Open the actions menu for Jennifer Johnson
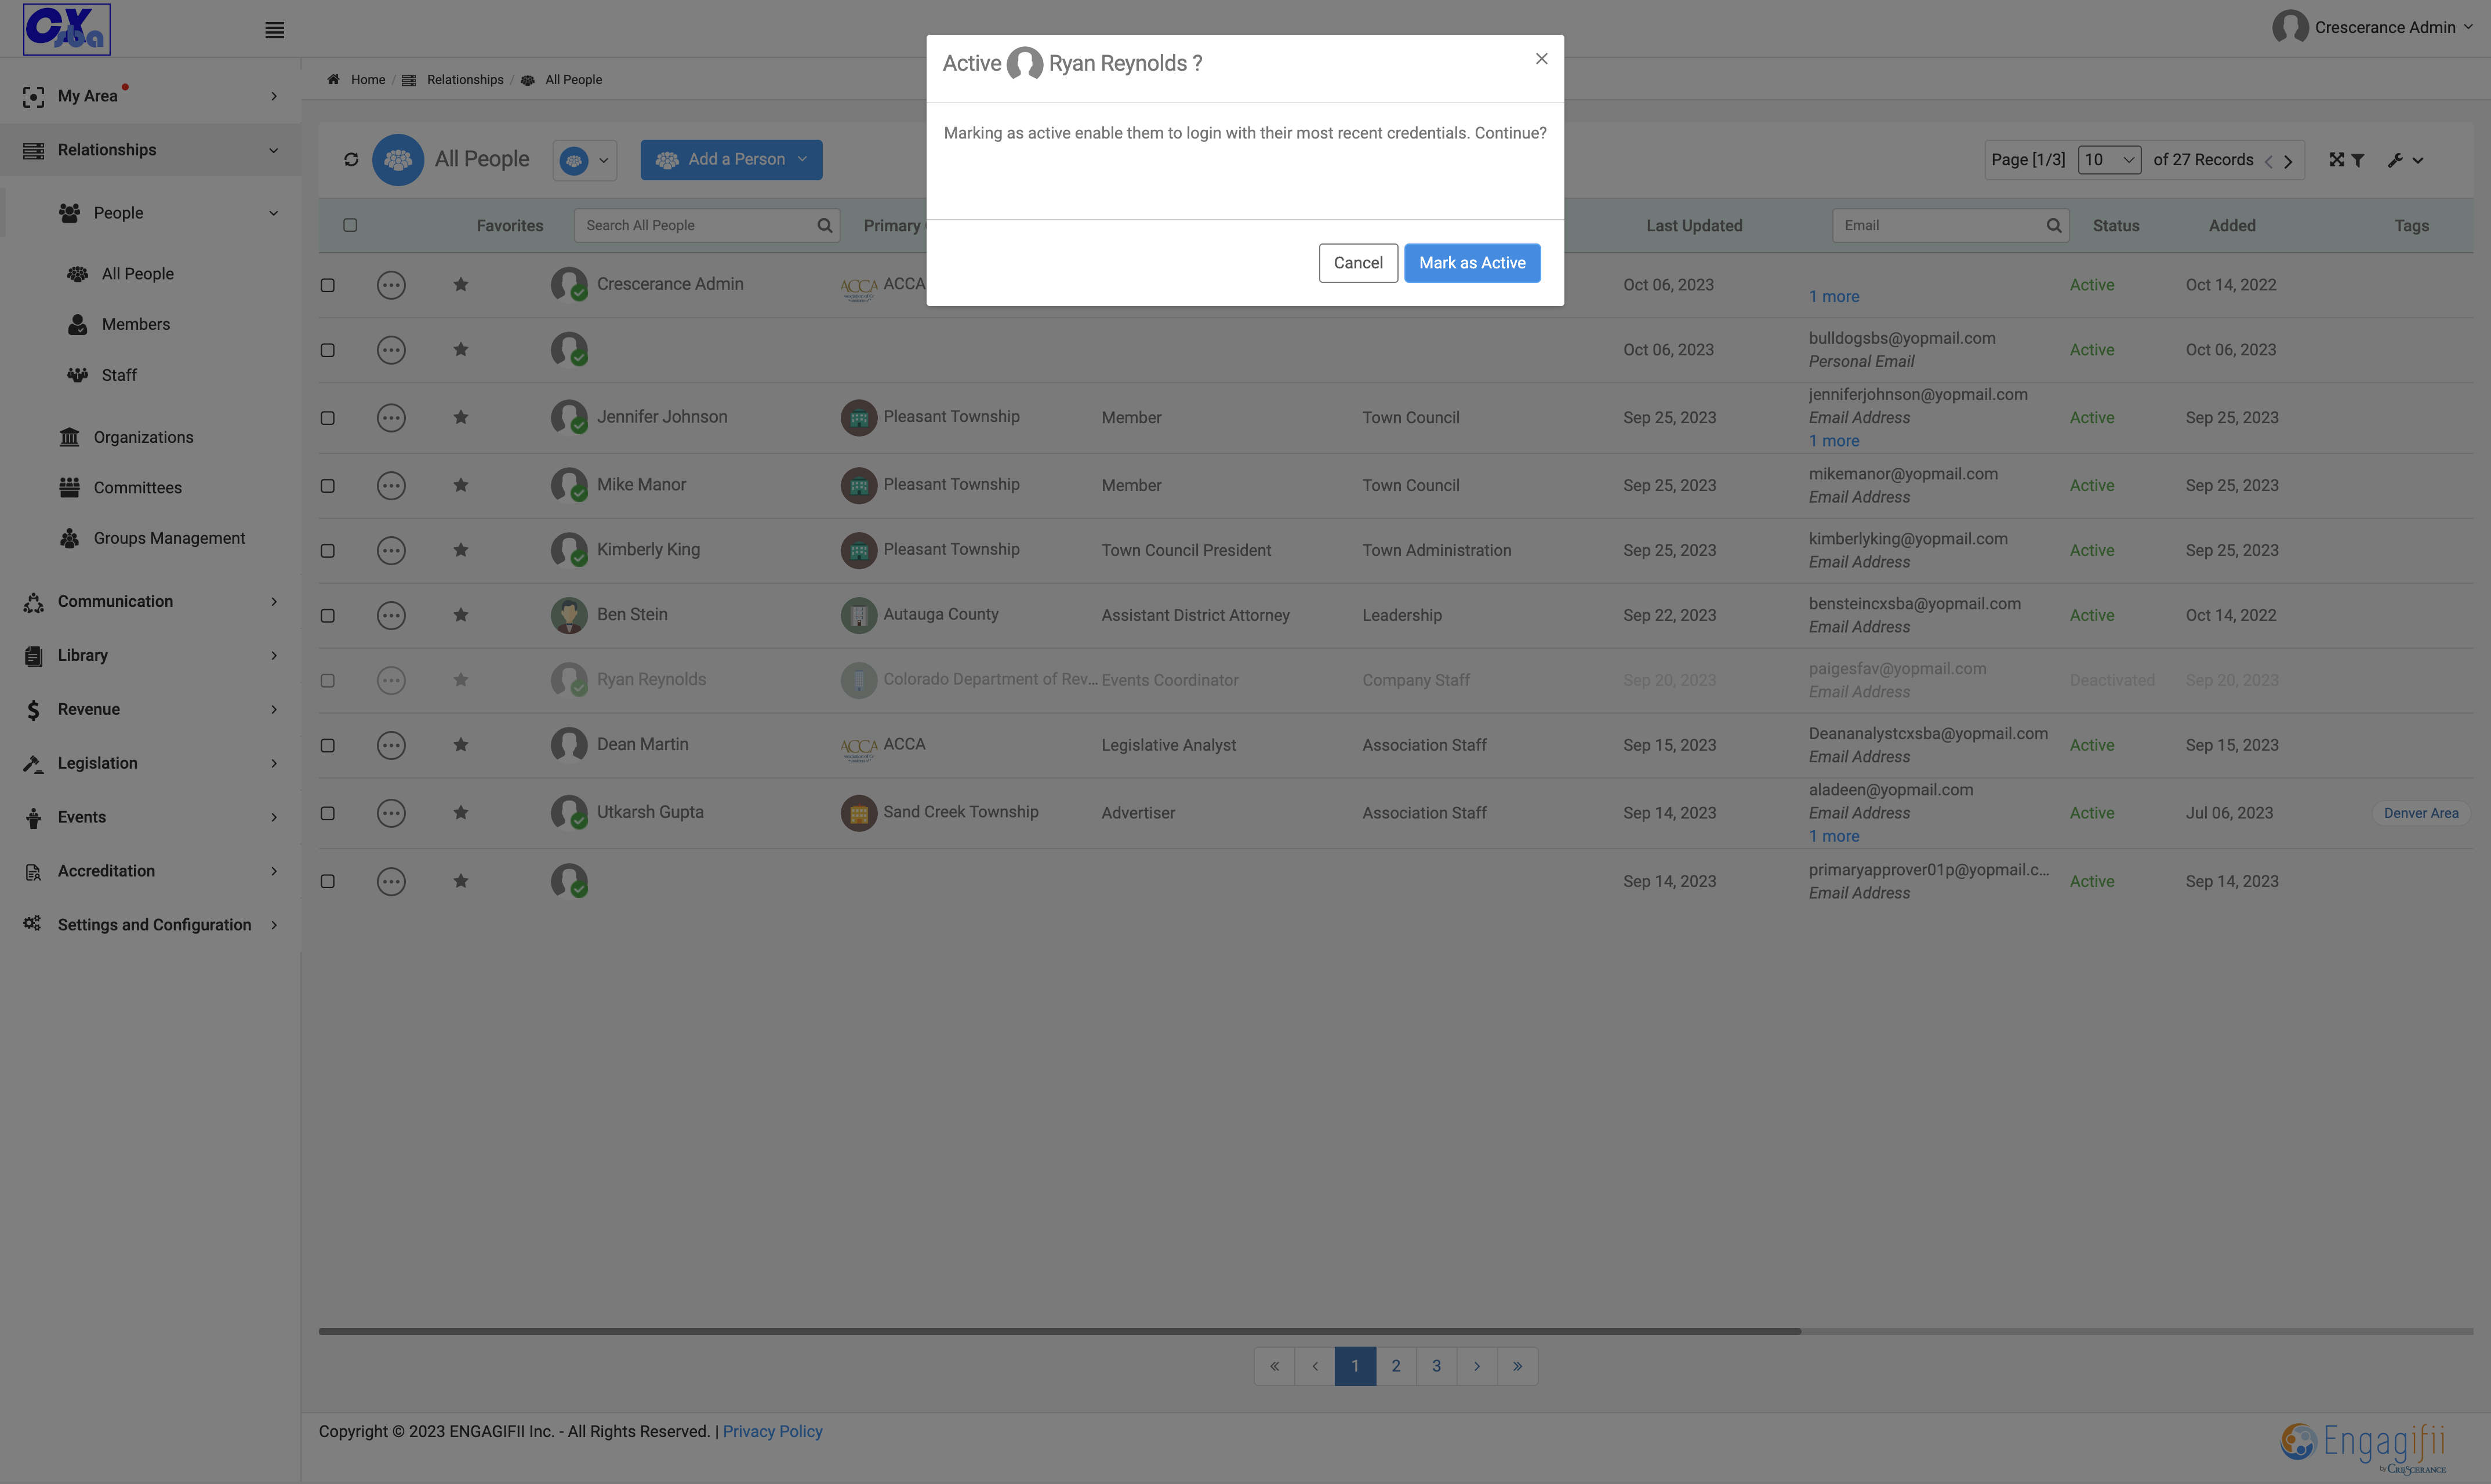This screenshot has width=2491, height=1484. [x=391, y=418]
